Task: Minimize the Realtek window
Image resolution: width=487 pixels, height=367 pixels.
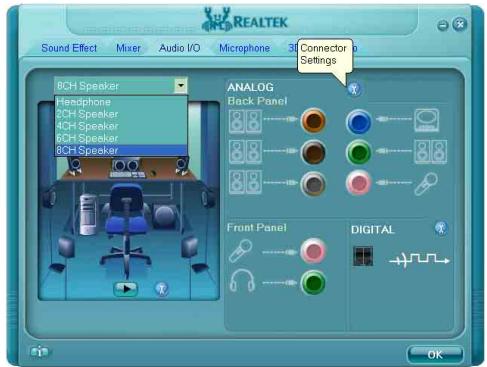Action: (443, 25)
